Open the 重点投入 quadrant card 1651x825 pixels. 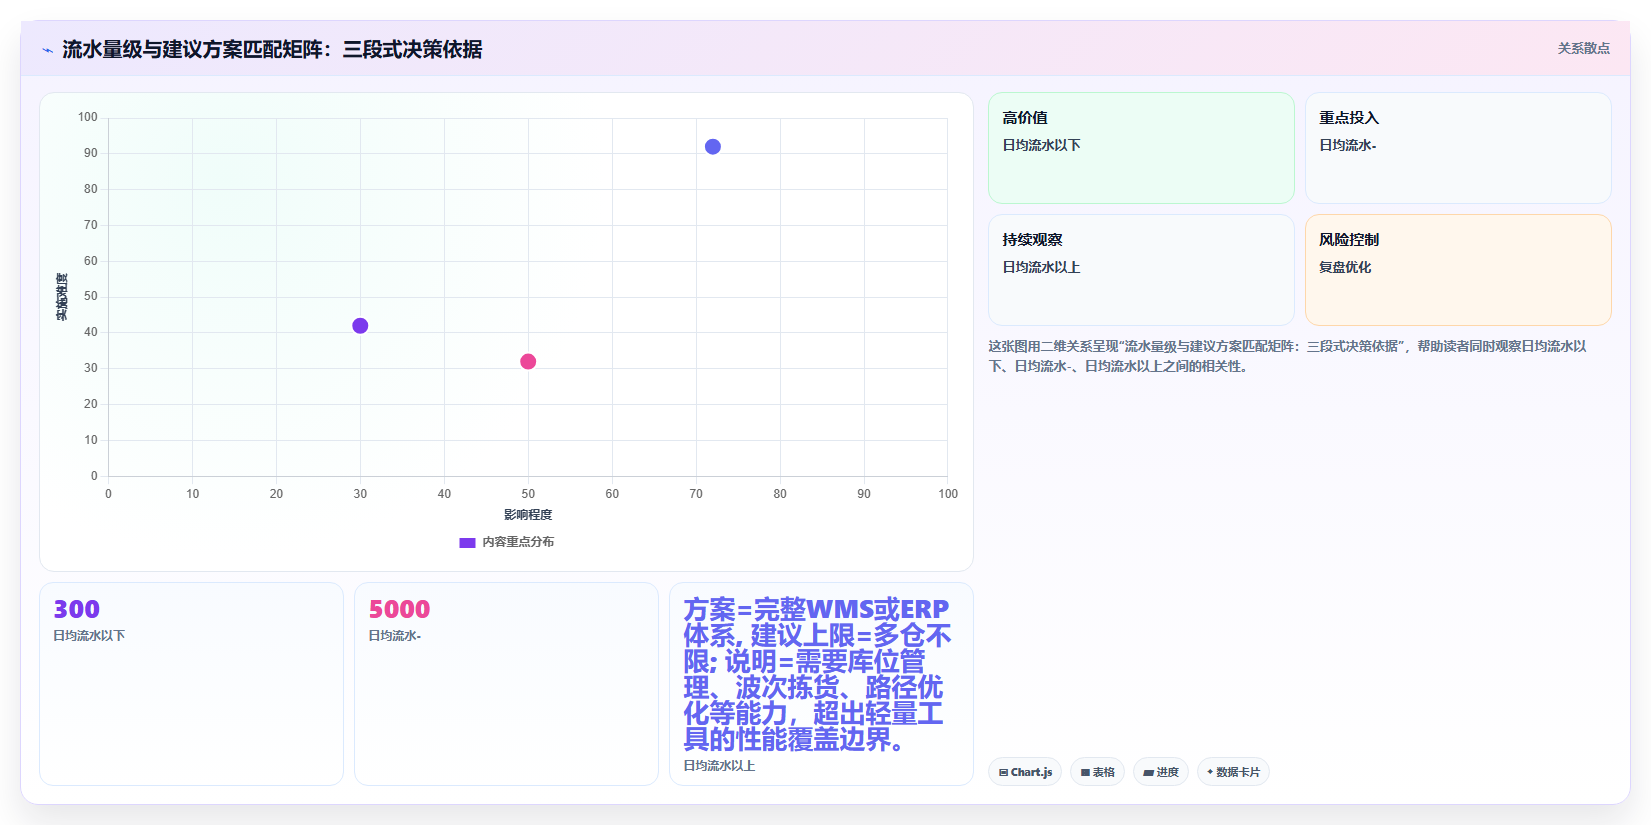coord(1458,148)
